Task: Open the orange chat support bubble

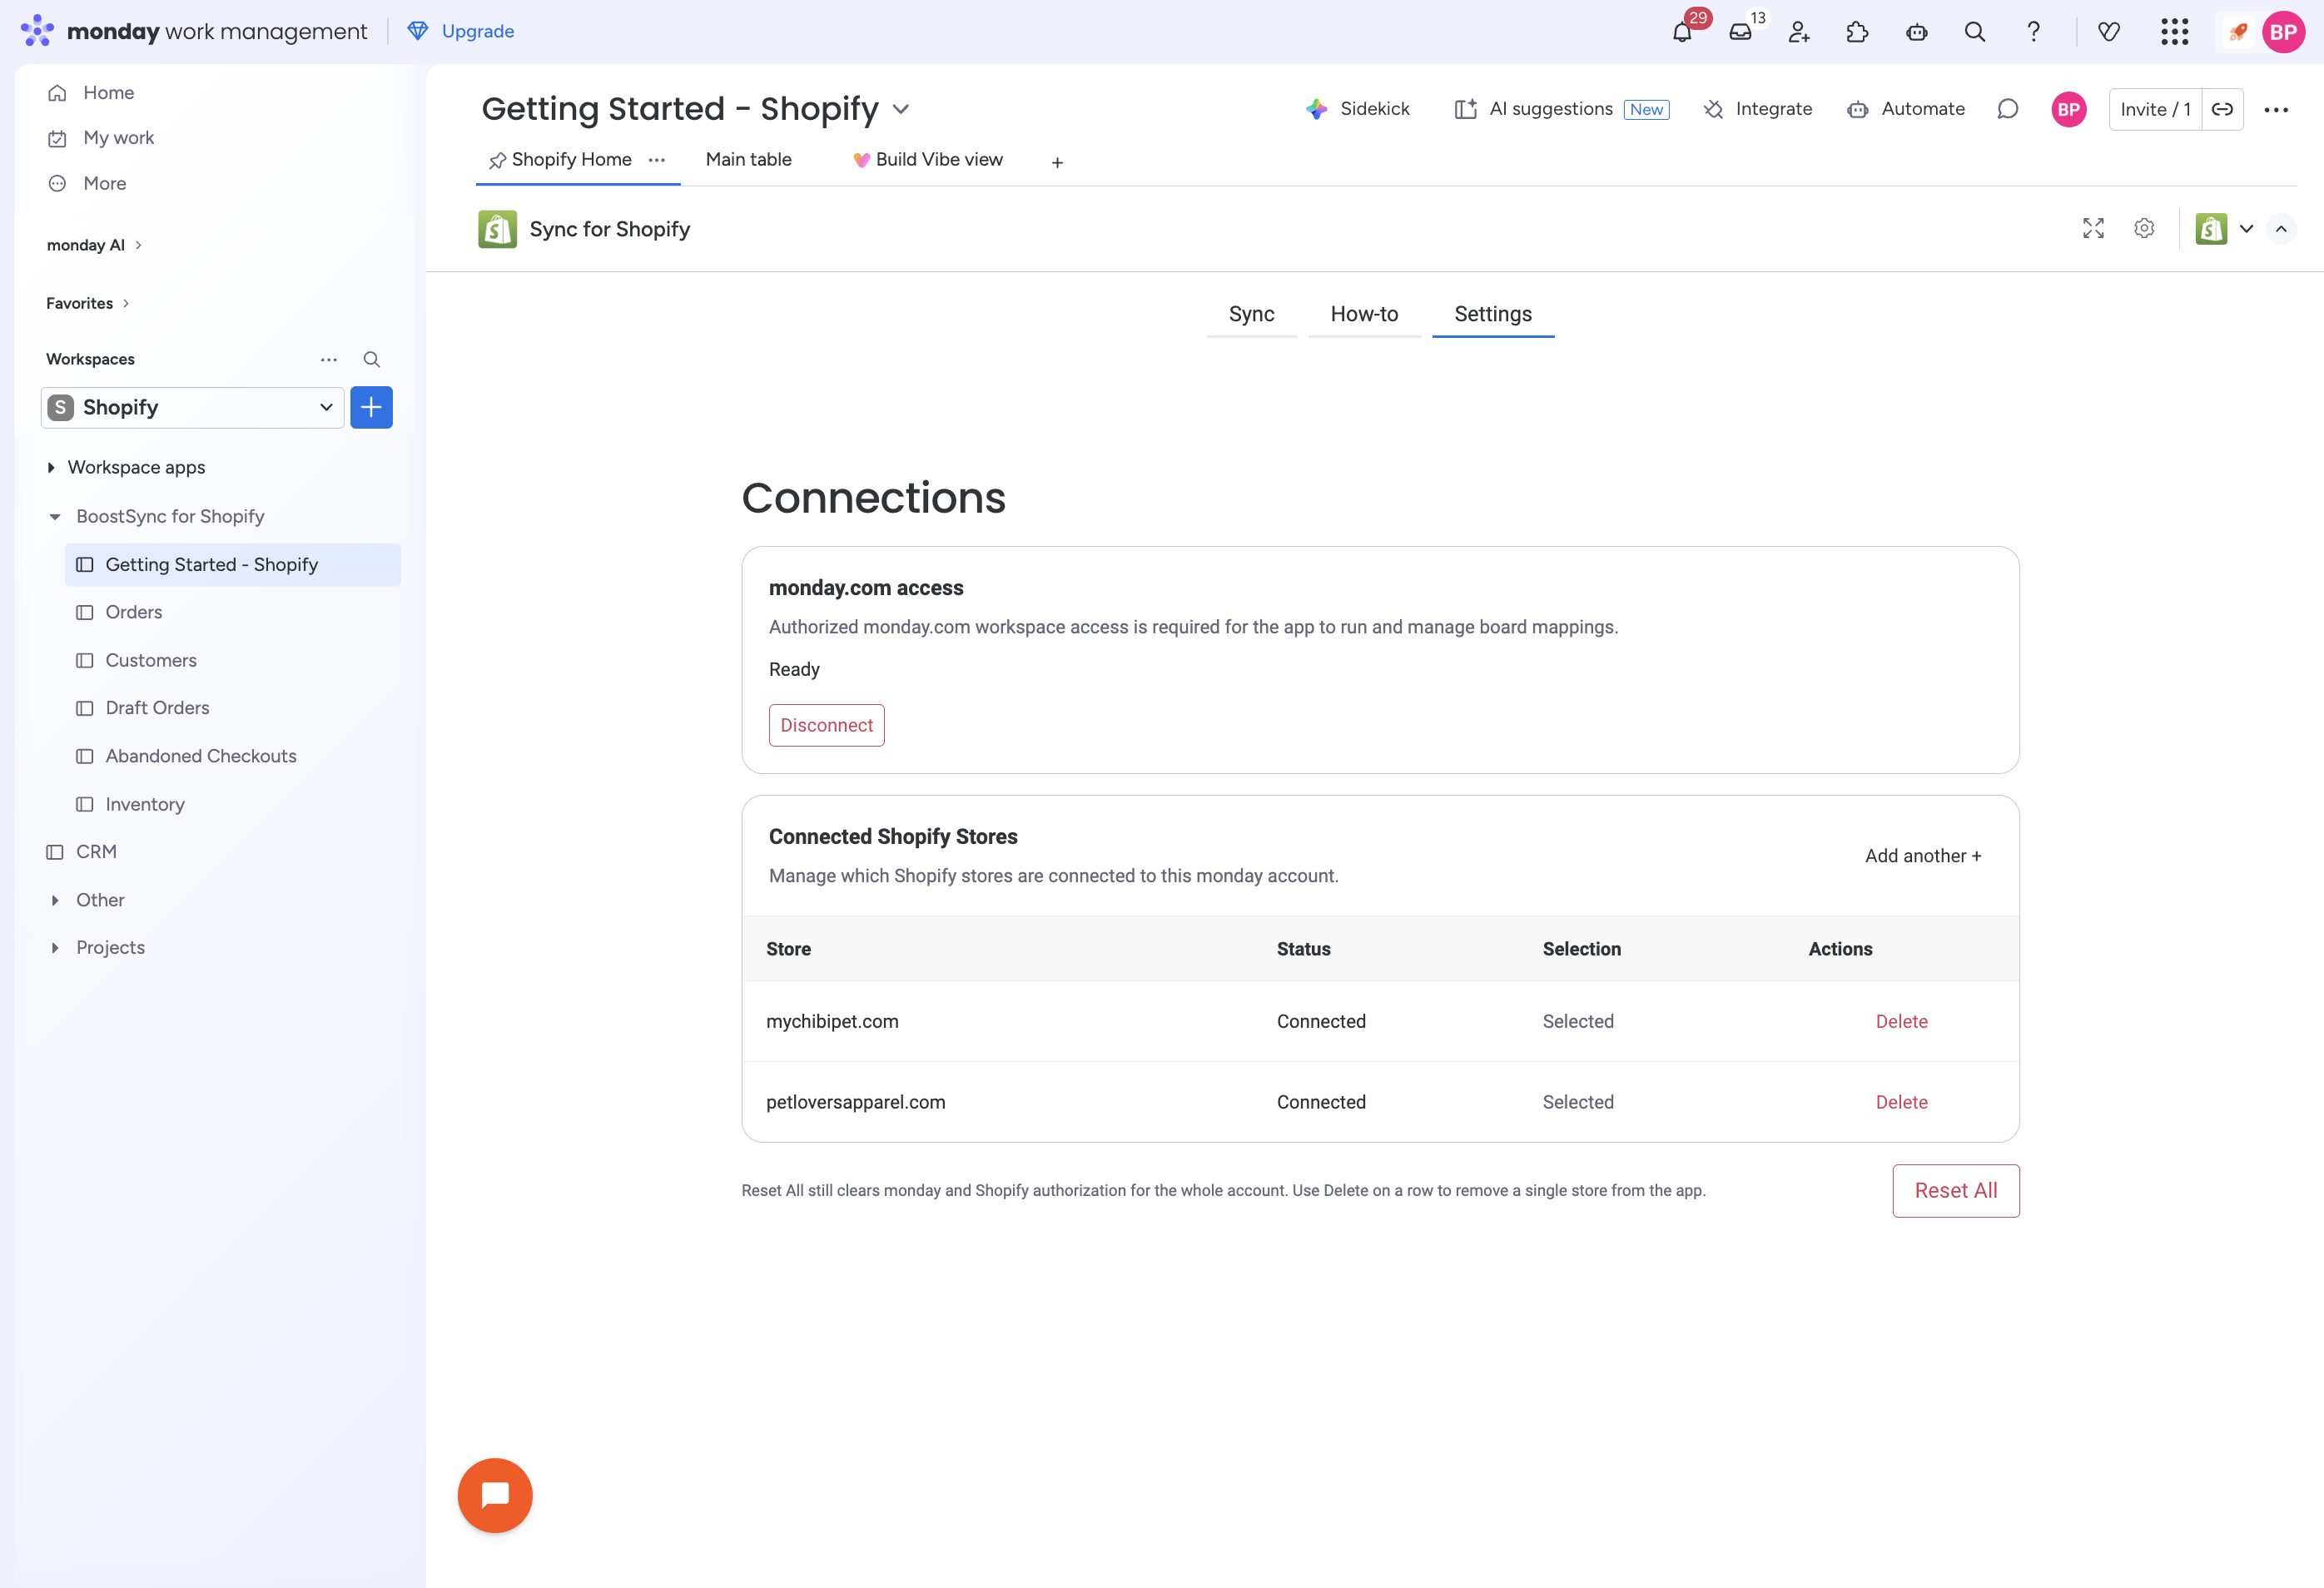Action: (x=495, y=1494)
